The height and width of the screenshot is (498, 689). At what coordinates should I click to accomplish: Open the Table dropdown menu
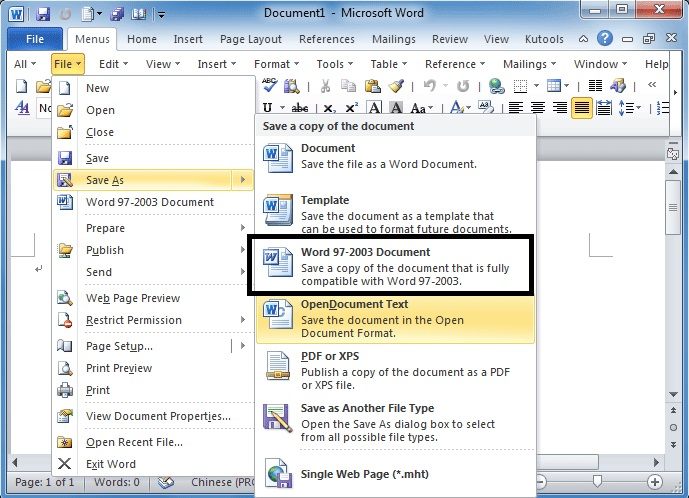pyautogui.click(x=388, y=64)
